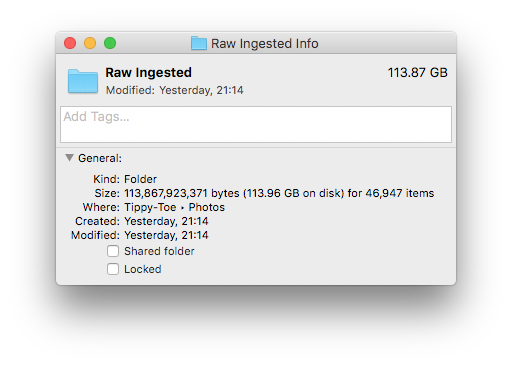512x365 pixels.
Task: Close the Raw Ingested Info window
Action: [70, 43]
